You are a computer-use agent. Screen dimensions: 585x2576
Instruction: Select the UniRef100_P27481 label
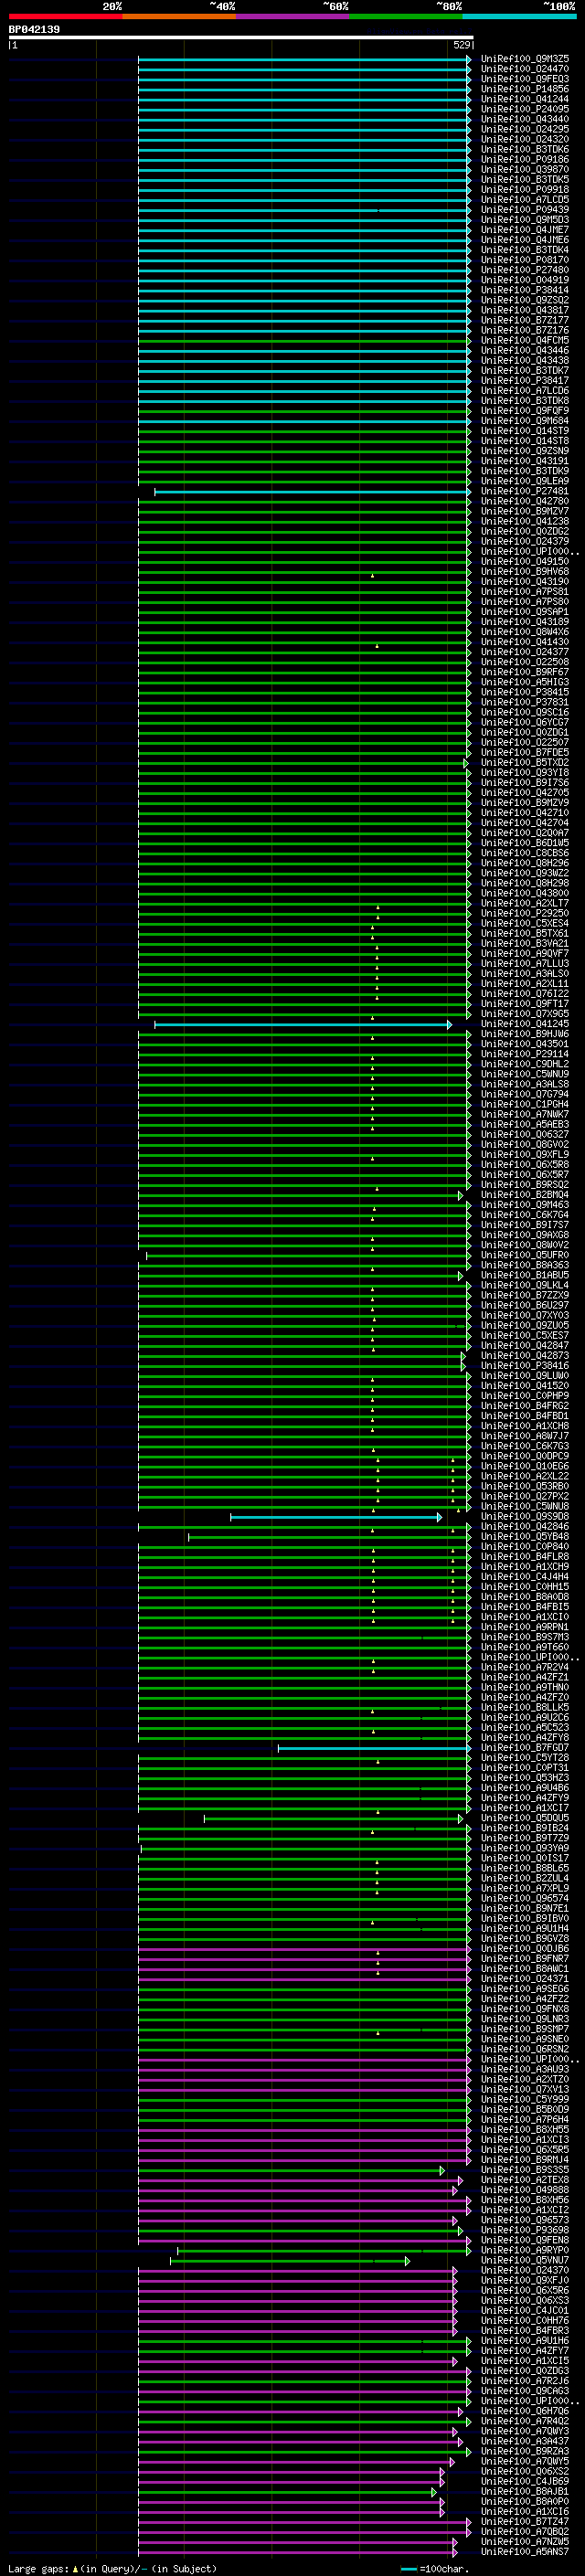pyautogui.click(x=525, y=491)
